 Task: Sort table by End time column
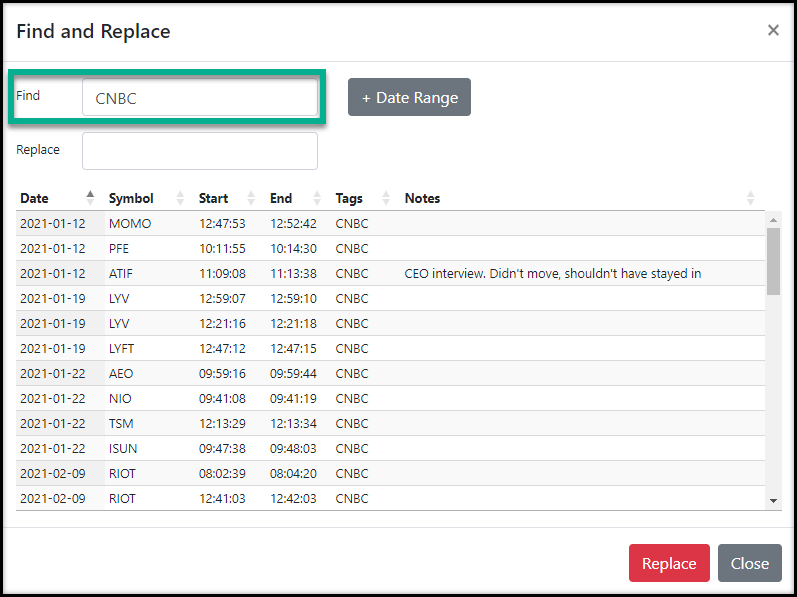tap(281, 198)
